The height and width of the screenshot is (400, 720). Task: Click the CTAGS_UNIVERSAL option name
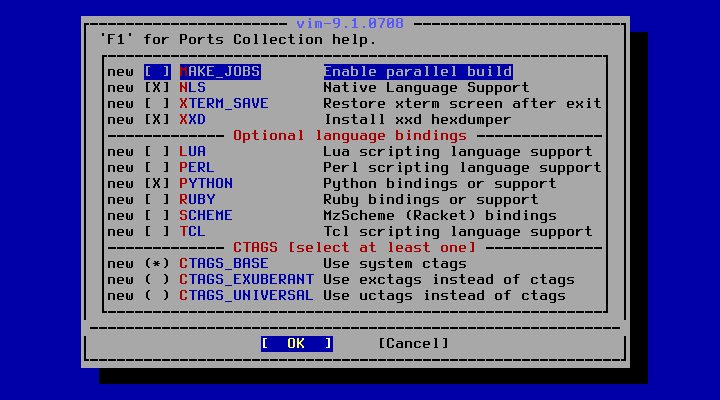pos(247,296)
